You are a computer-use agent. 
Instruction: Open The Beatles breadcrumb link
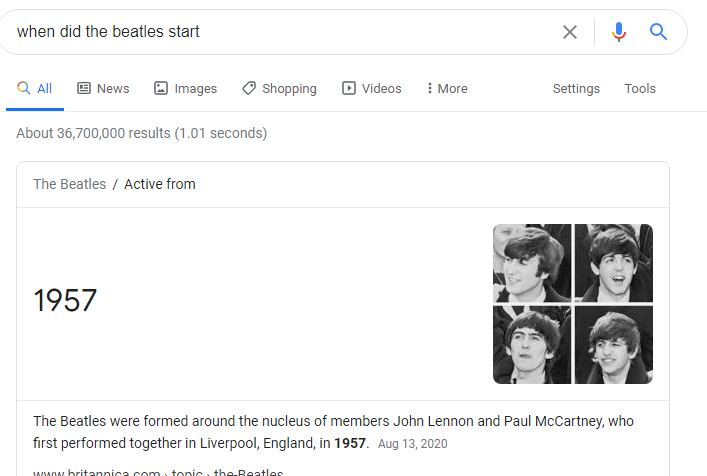click(69, 184)
